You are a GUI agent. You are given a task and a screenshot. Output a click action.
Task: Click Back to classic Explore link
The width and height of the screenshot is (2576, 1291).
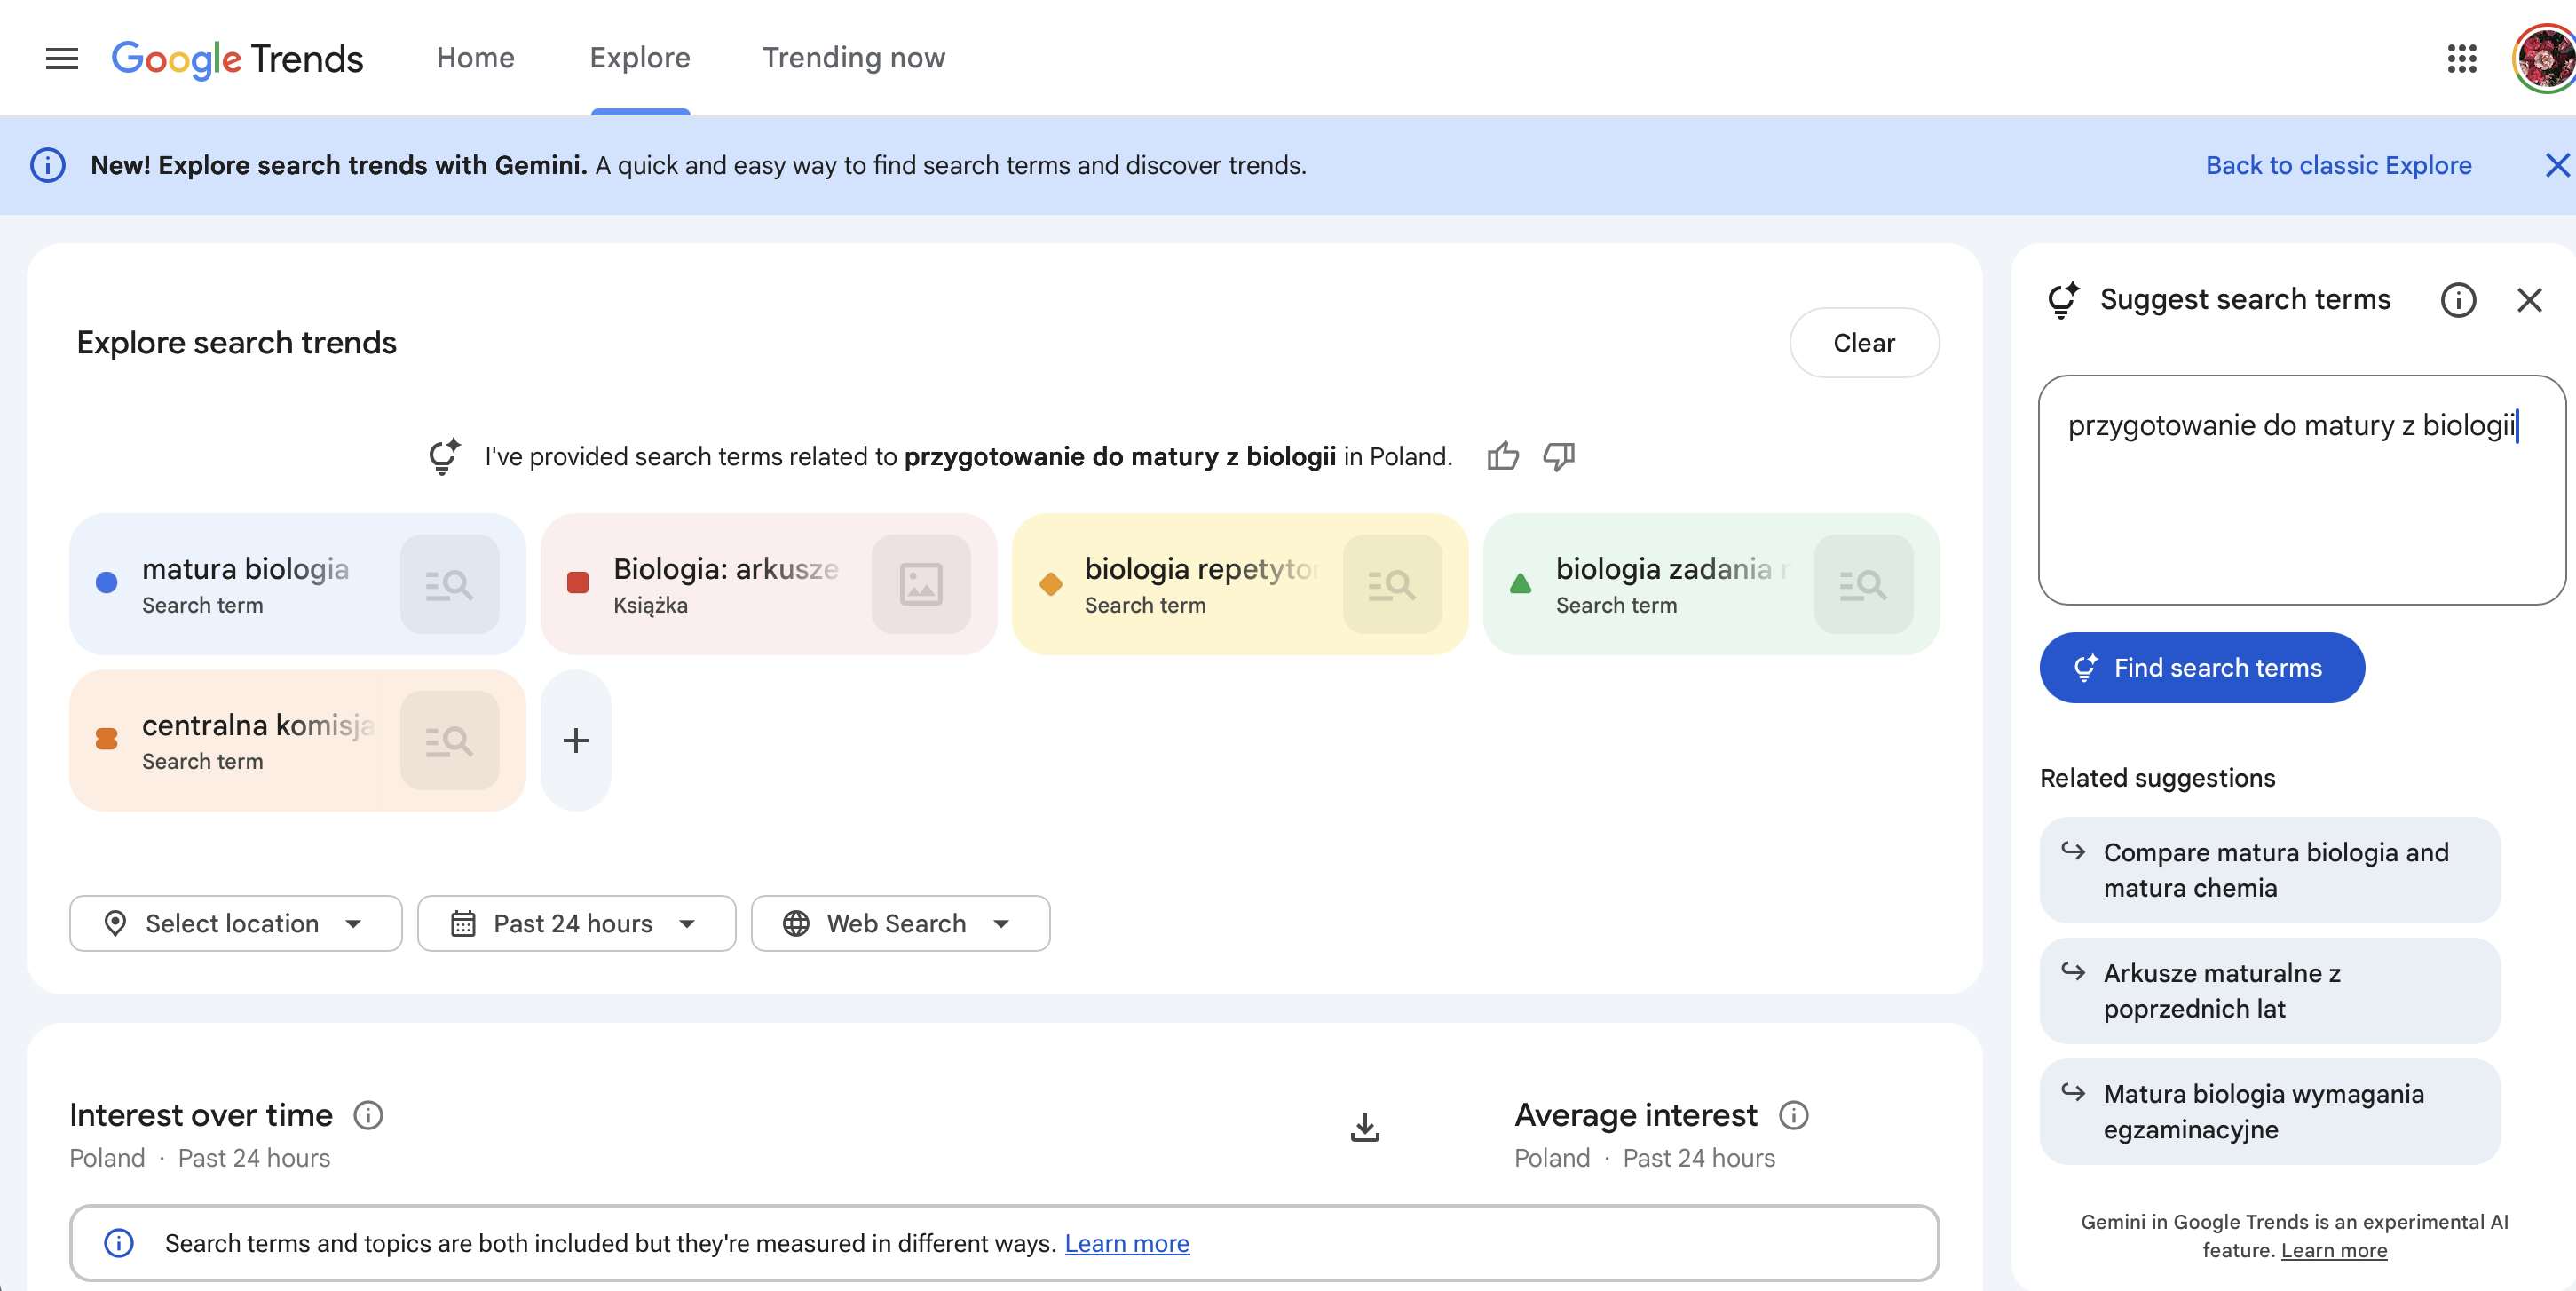2338,165
